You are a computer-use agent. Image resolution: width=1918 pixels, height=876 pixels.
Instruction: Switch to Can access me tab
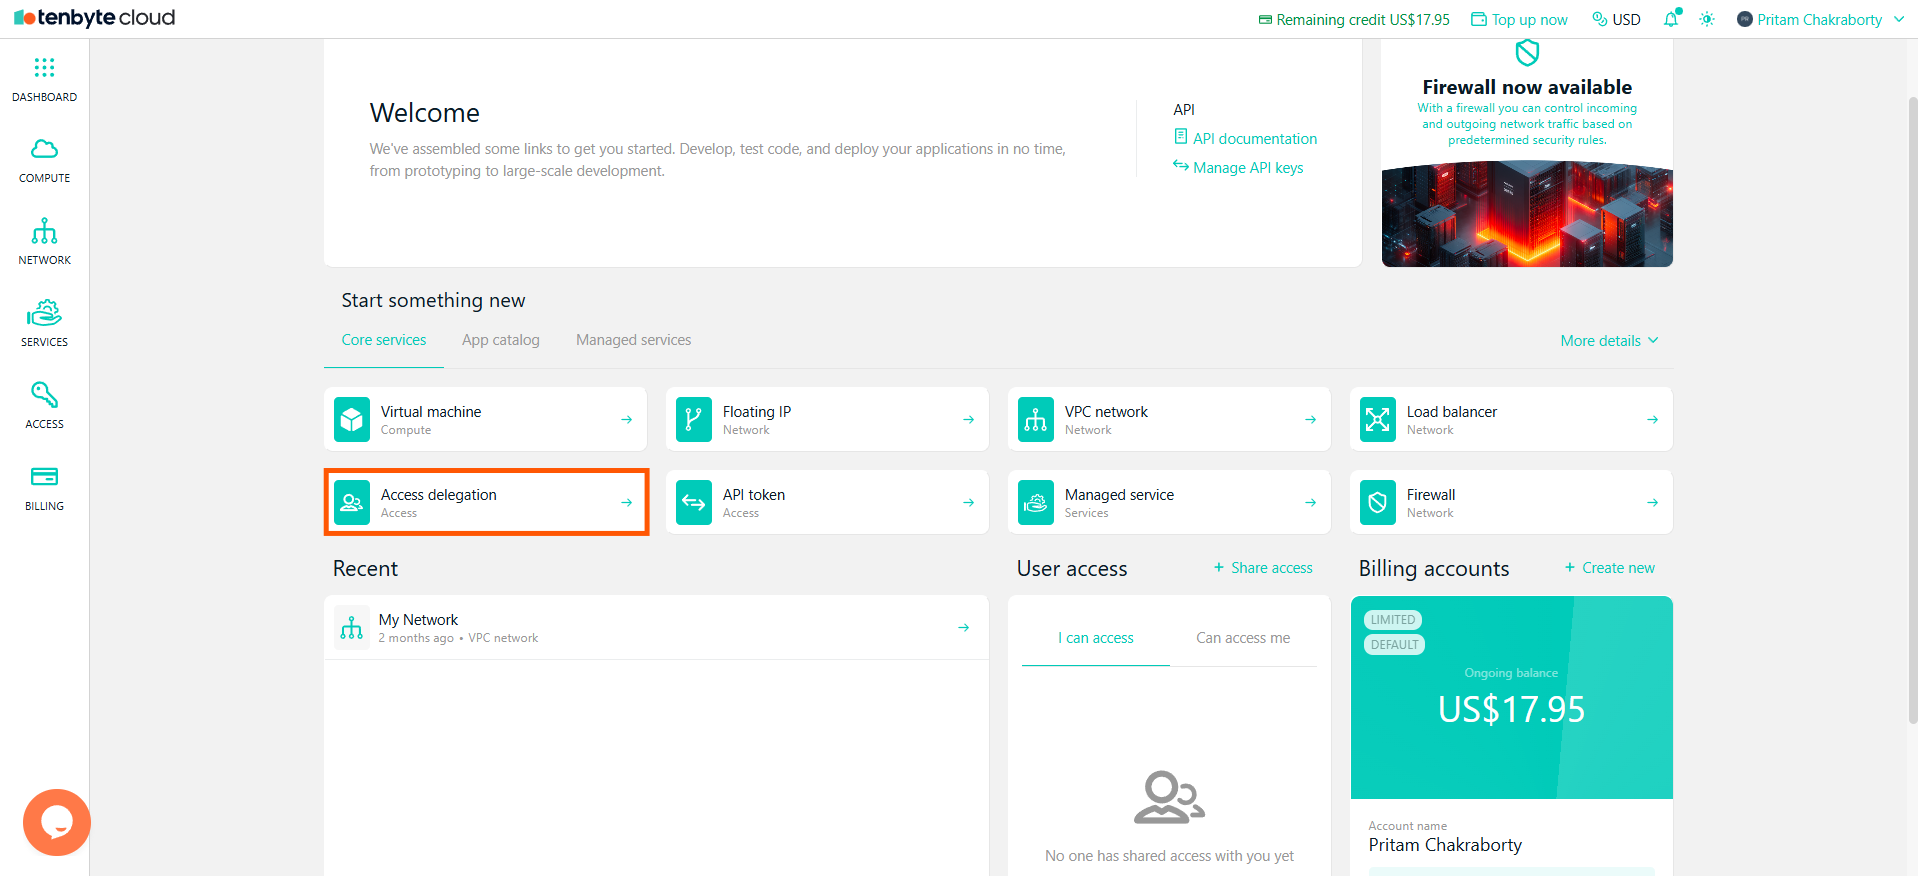click(x=1243, y=638)
